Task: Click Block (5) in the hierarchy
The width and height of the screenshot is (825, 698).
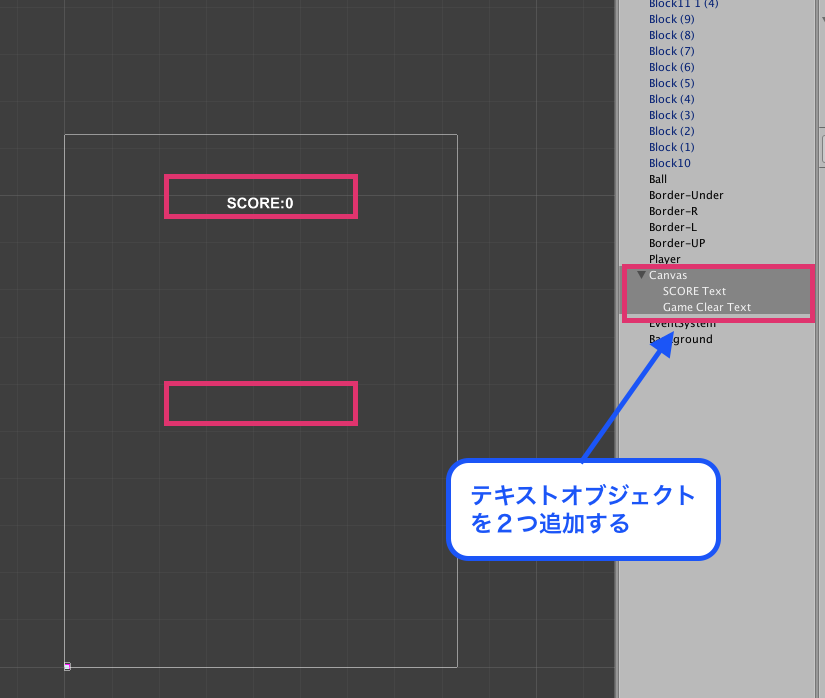Action: click(x=671, y=83)
